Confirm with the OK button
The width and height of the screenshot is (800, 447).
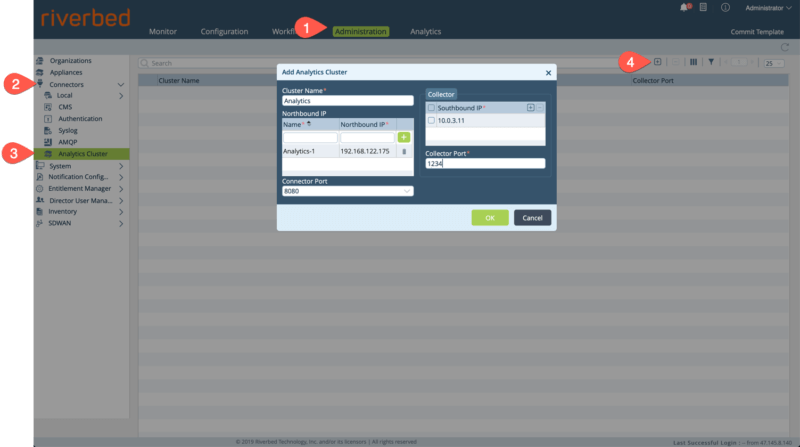490,218
